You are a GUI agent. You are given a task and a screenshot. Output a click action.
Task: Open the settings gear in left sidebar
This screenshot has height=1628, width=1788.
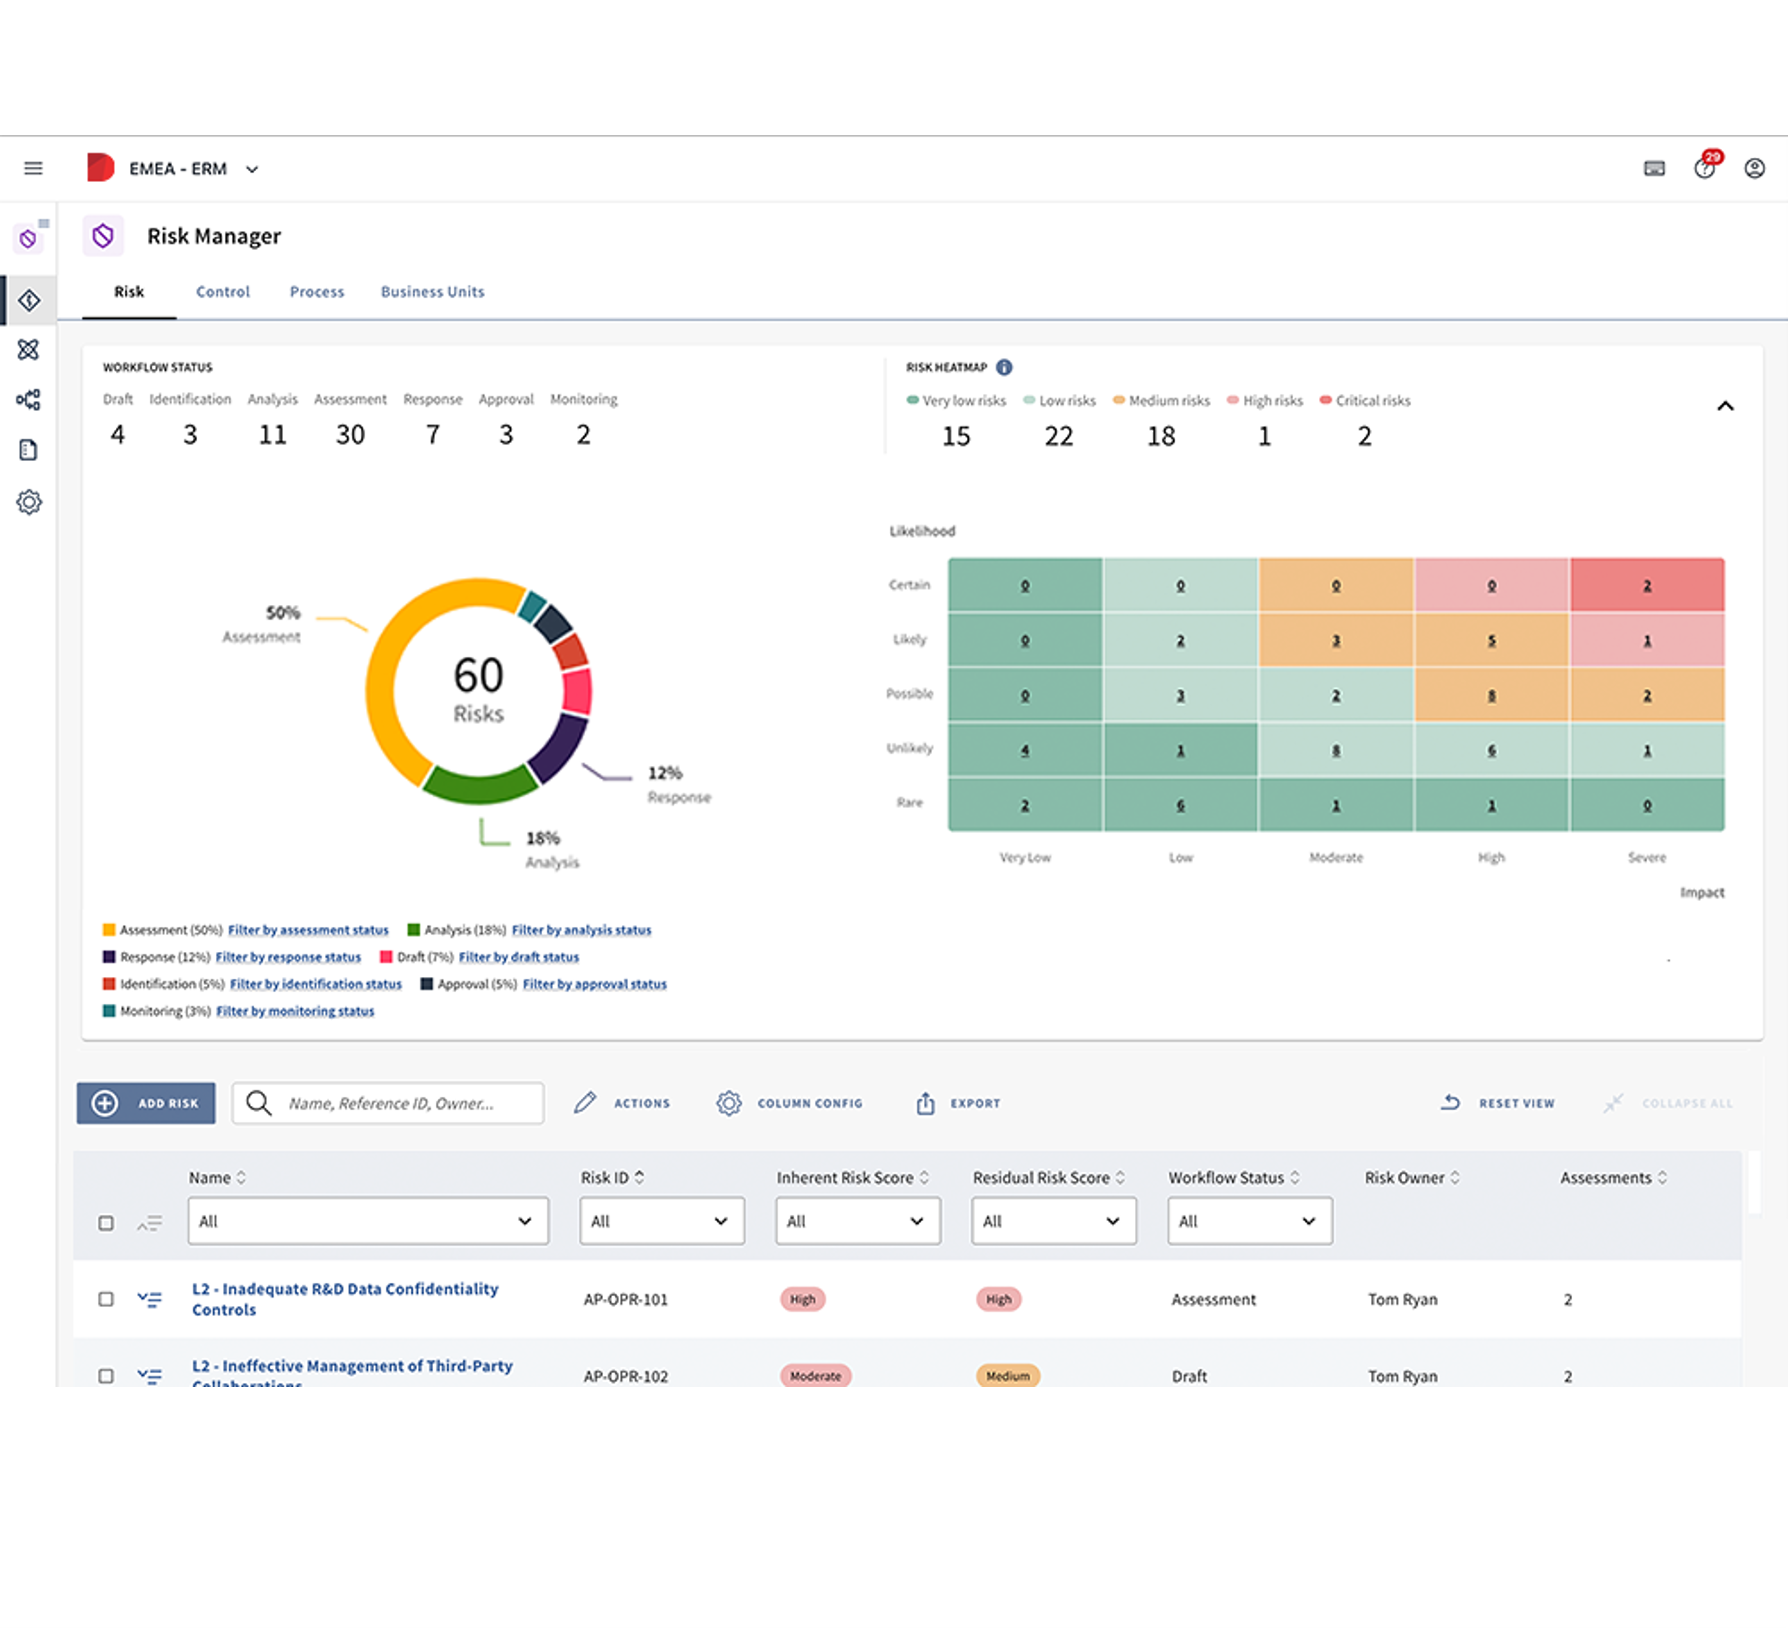click(29, 502)
